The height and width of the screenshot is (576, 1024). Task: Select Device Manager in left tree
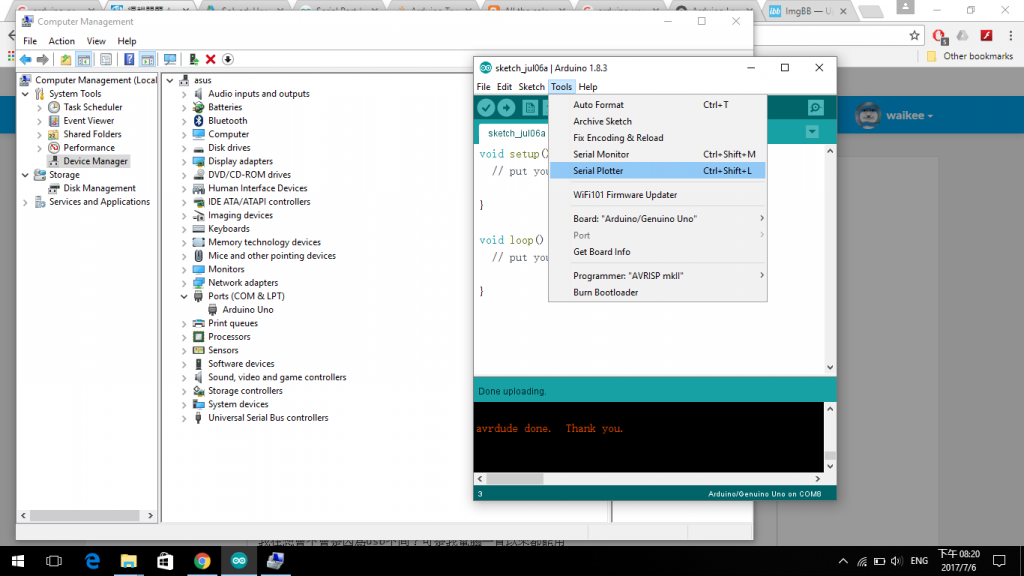pyautogui.click(x=95, y=161)
